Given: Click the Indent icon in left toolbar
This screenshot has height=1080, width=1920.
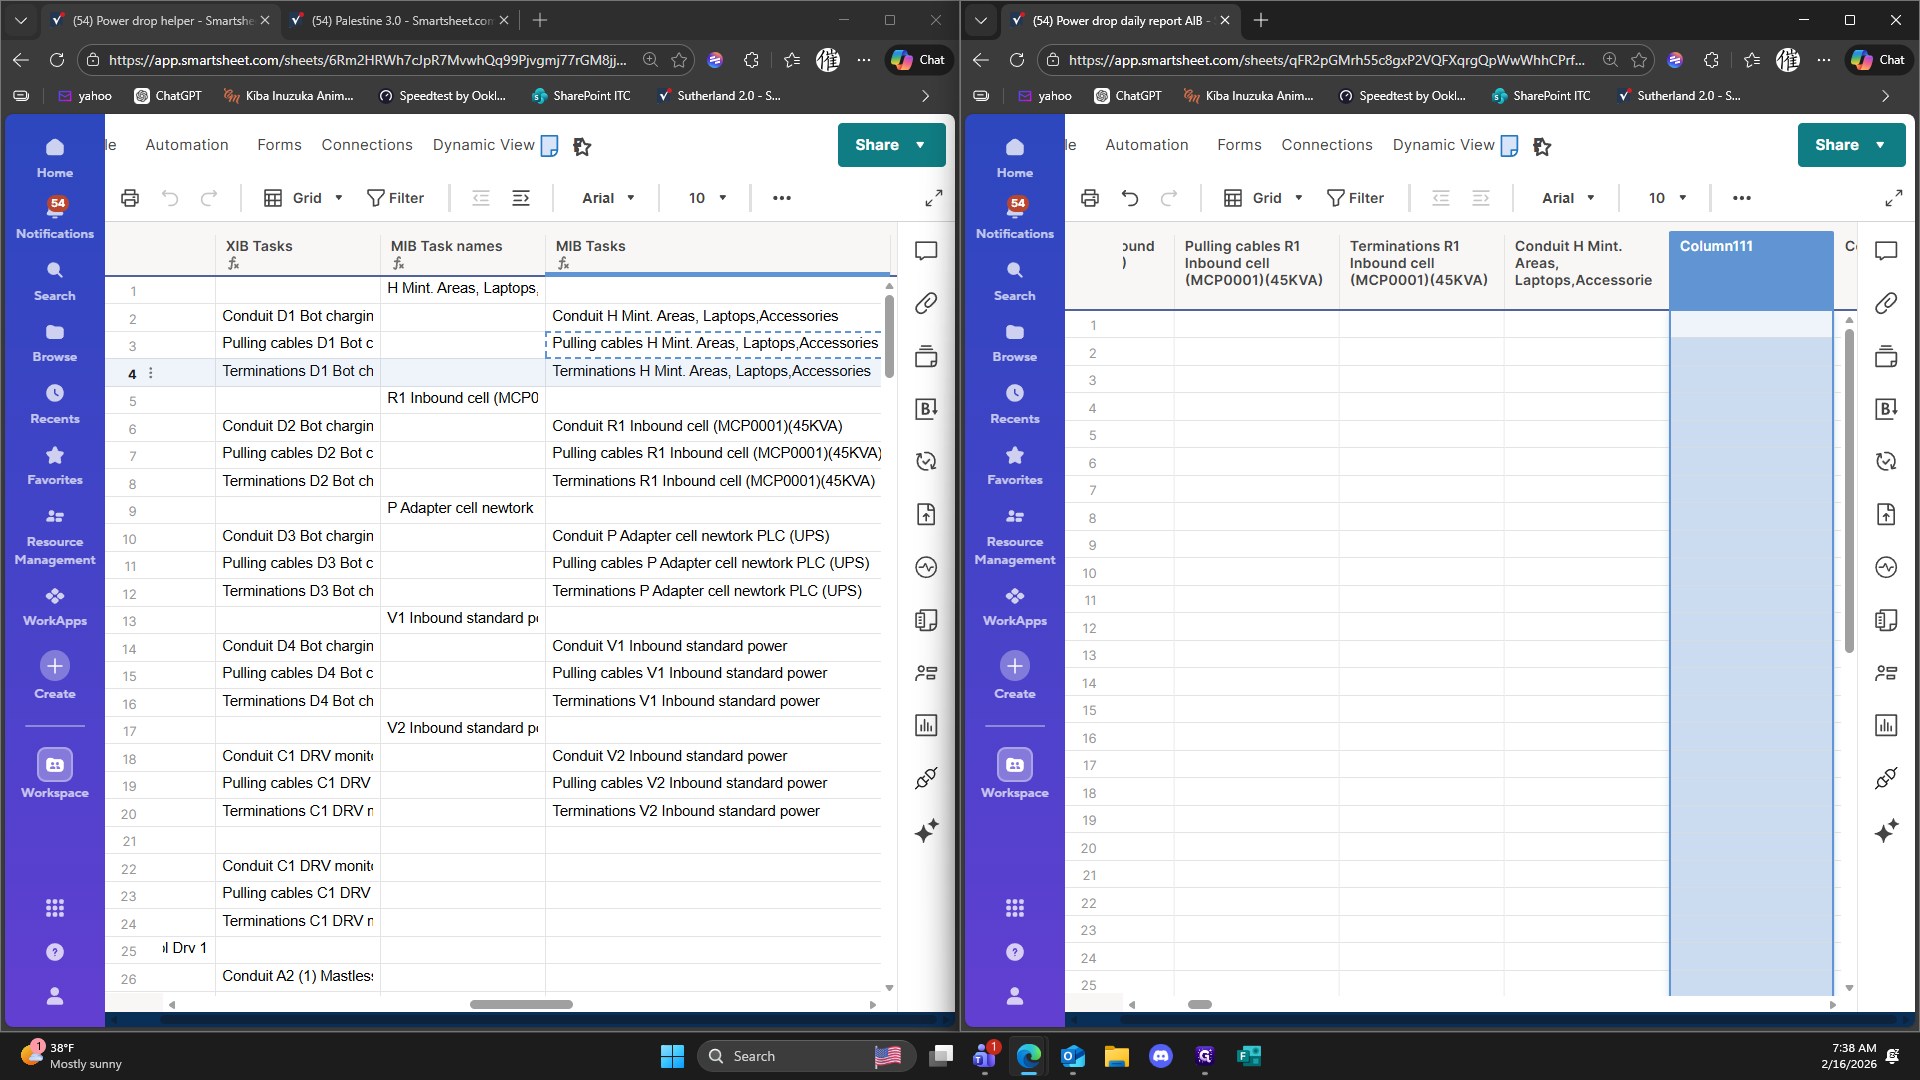Looking at the screenshot, I should tap(521, 198).
